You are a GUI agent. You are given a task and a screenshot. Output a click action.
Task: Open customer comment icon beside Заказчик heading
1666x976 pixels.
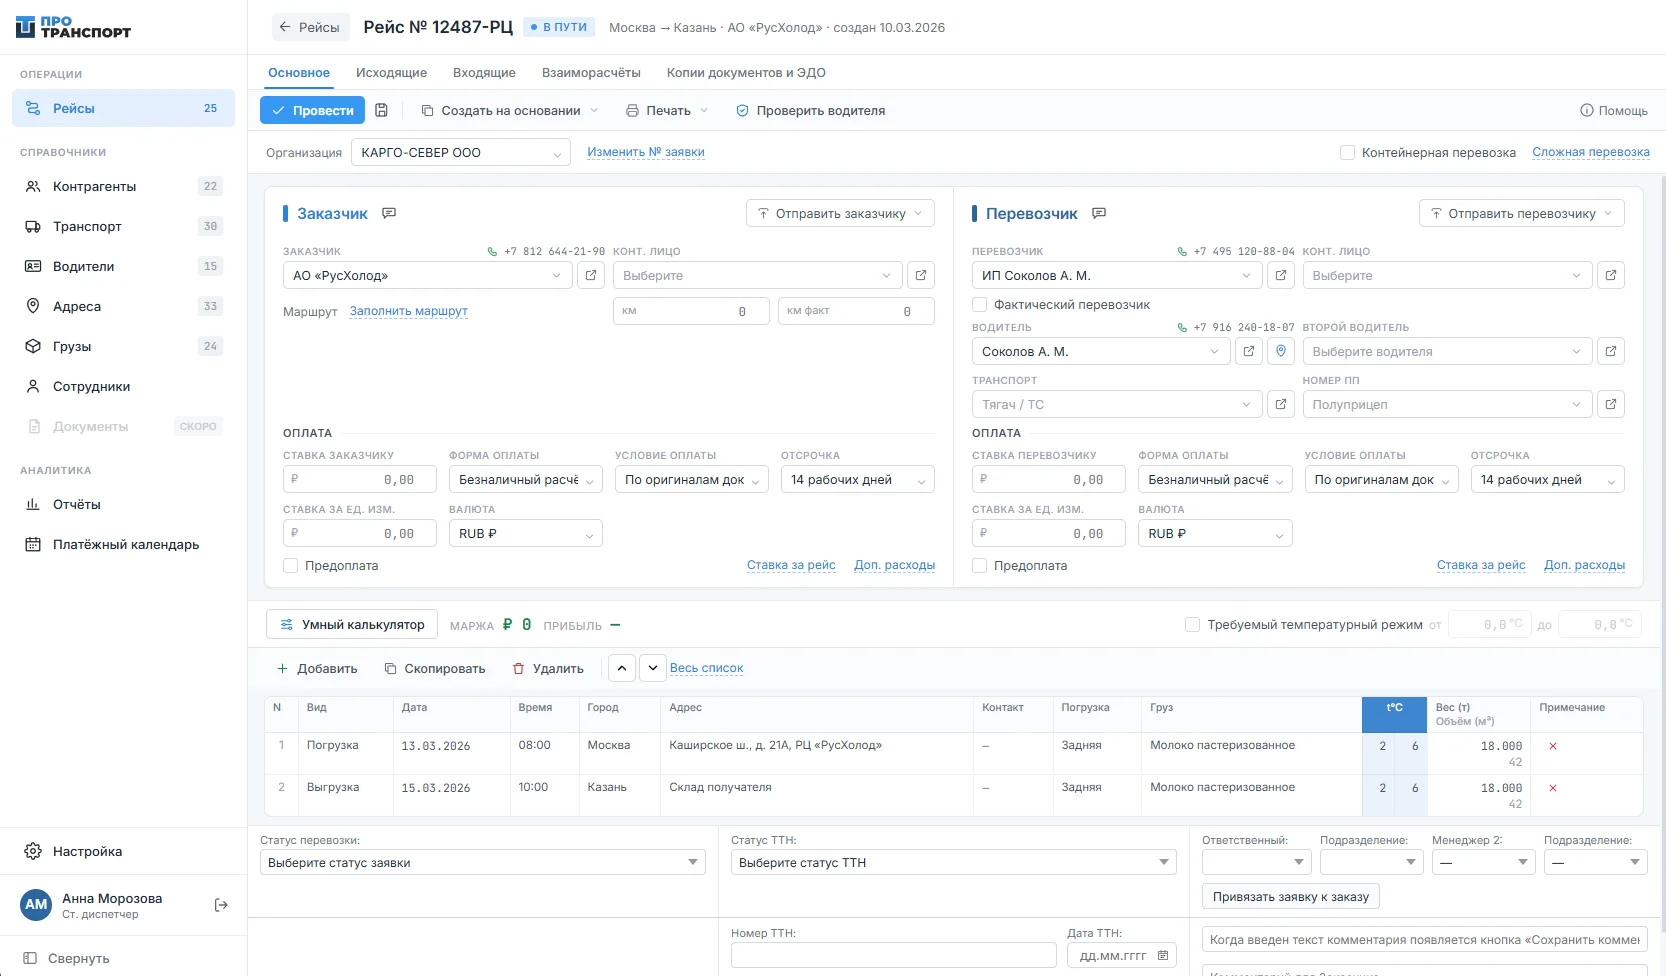[x=389, y=213]
